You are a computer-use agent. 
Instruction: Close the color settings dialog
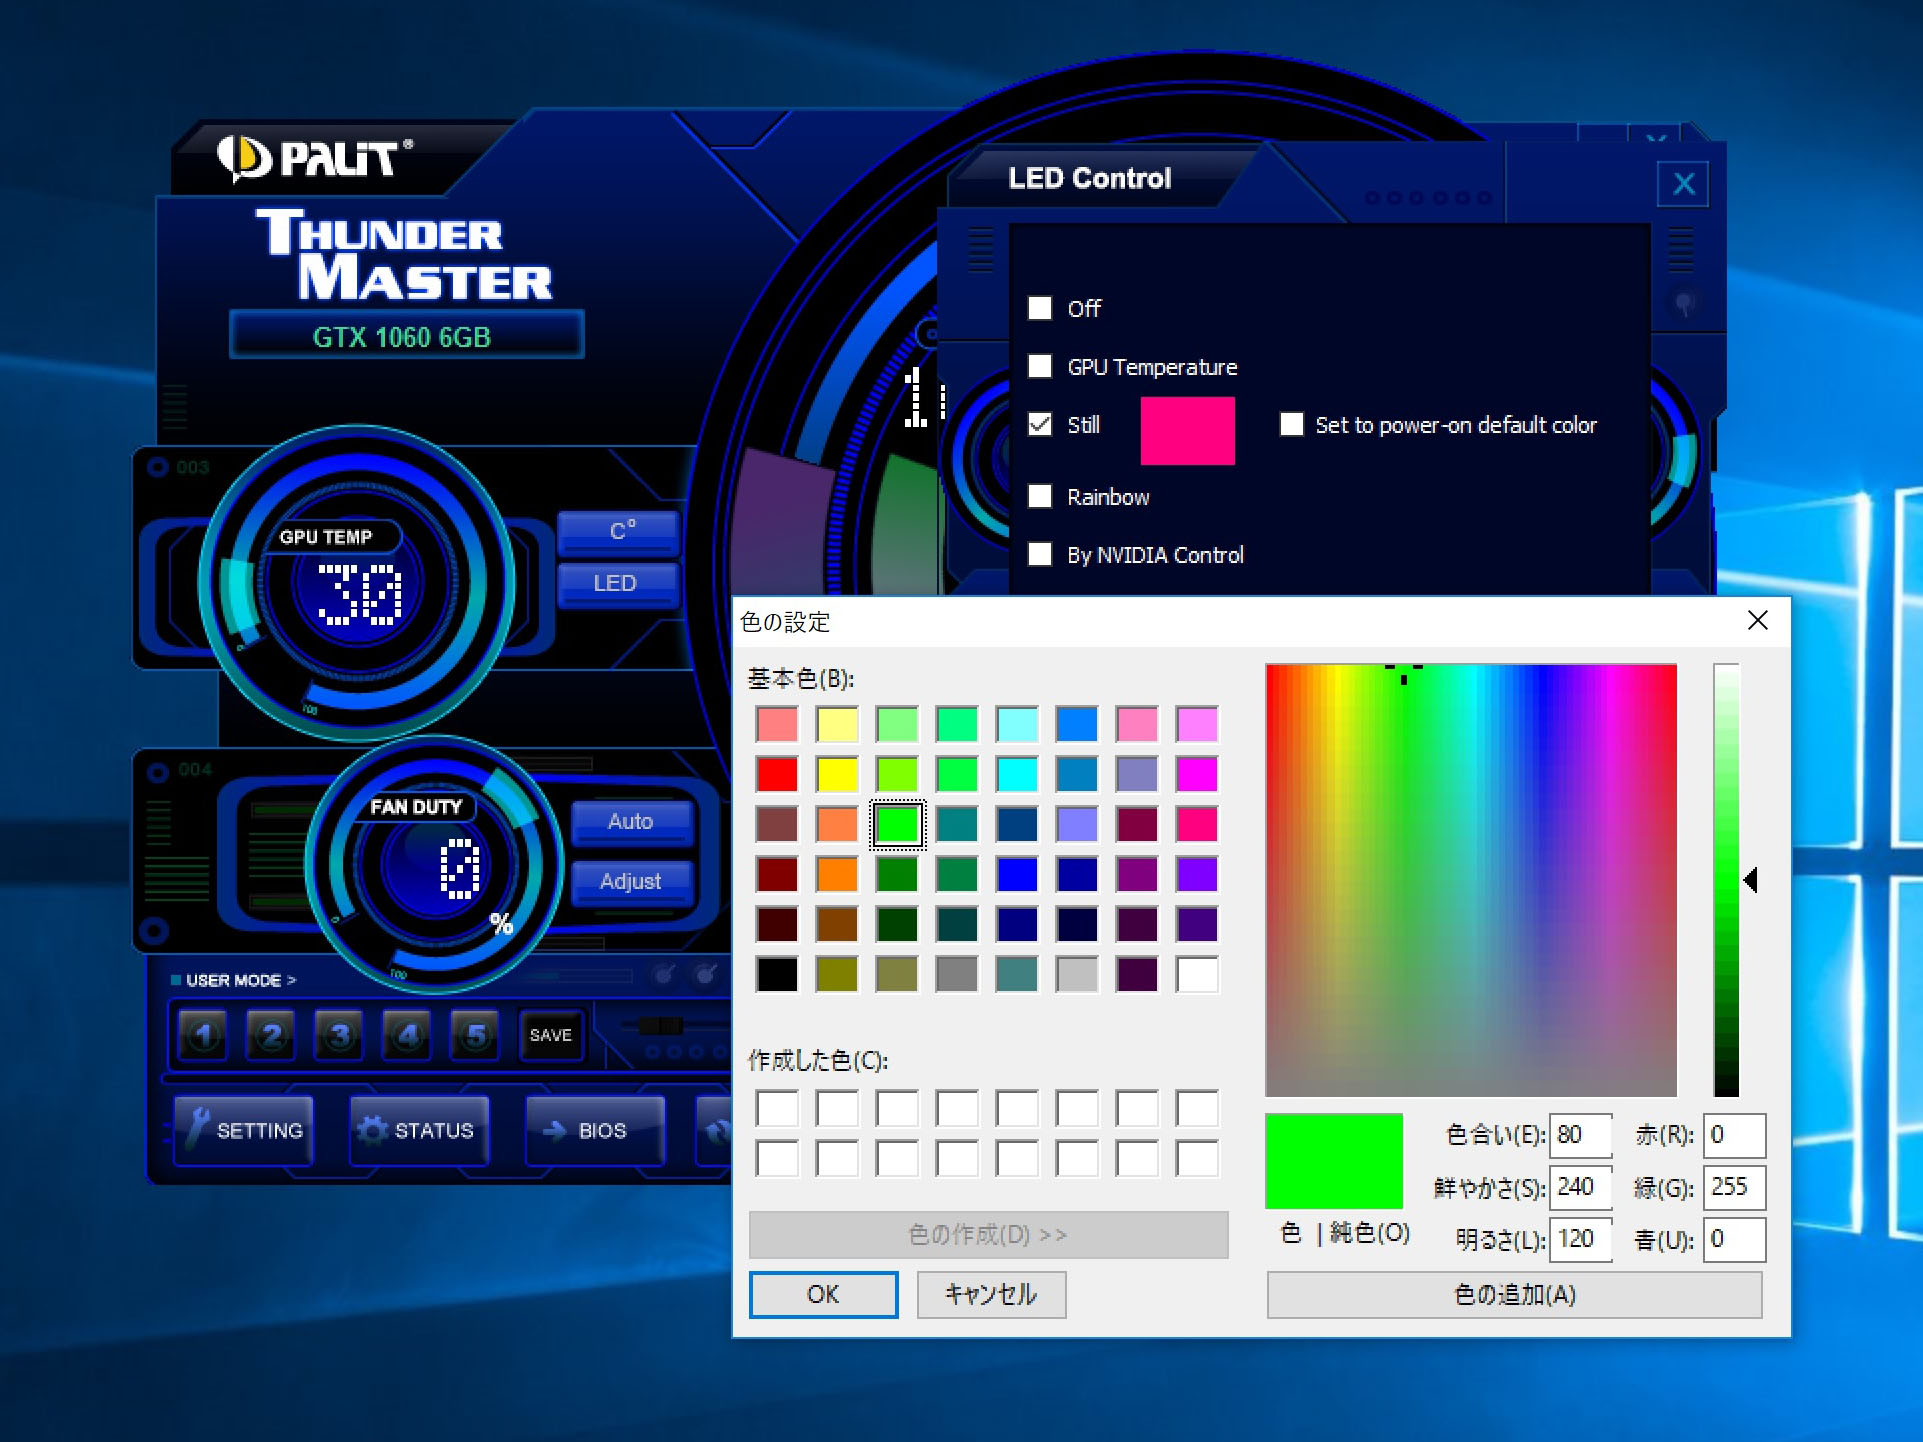click(x=1757, y=621)
